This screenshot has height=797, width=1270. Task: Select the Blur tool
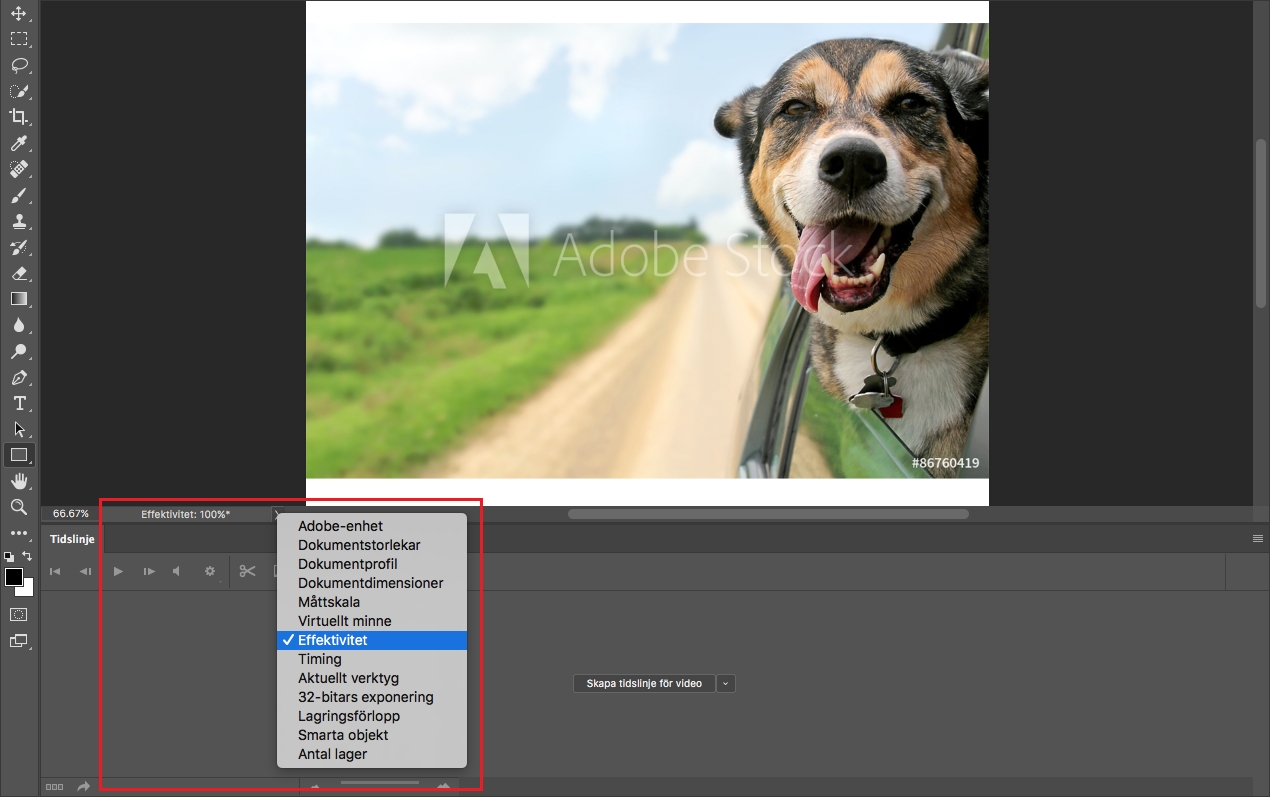click(x=19, y=325)
